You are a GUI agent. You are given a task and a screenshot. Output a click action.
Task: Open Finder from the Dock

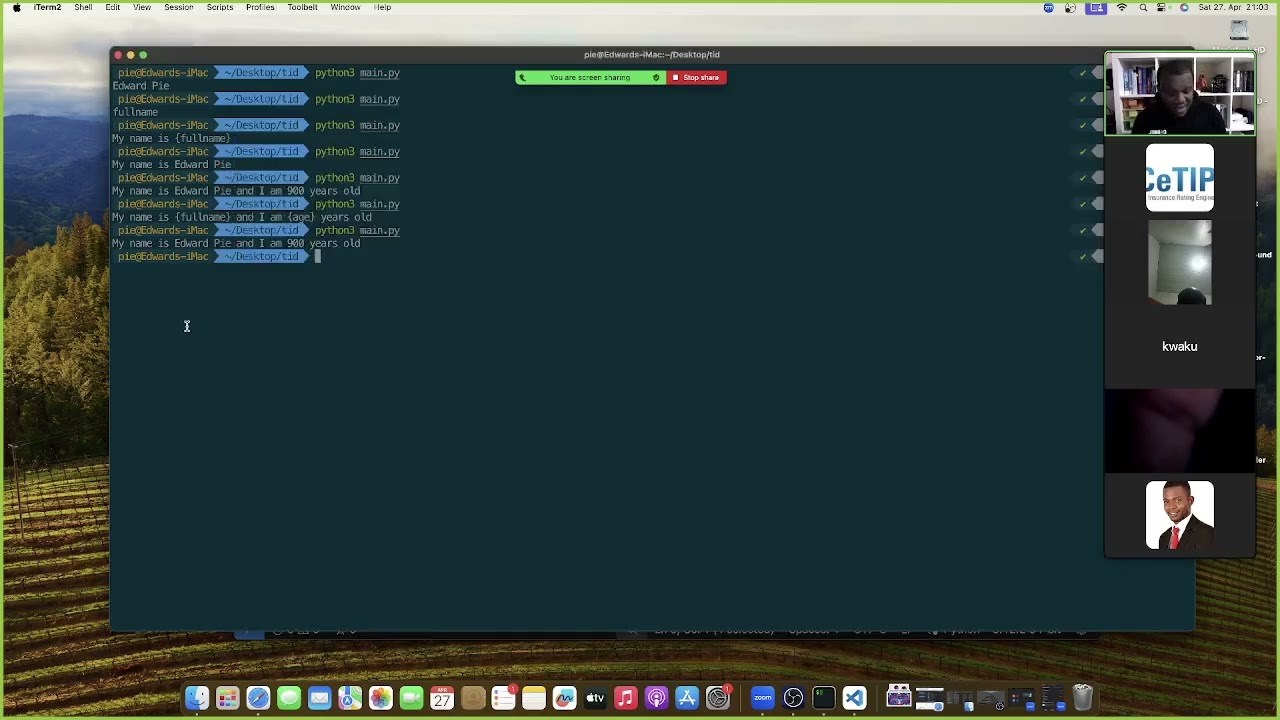pyautogui.click(x=197, y=697)
